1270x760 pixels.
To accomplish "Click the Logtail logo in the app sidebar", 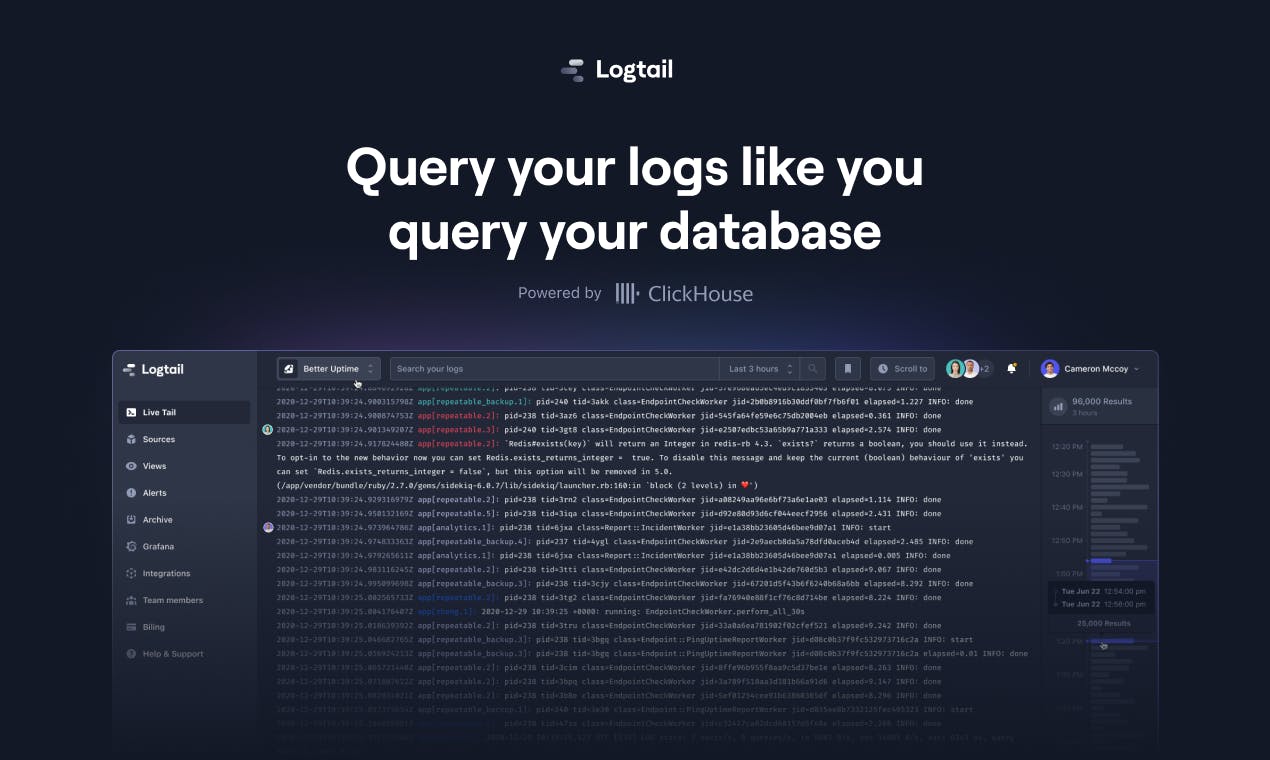I will (153, 370).
